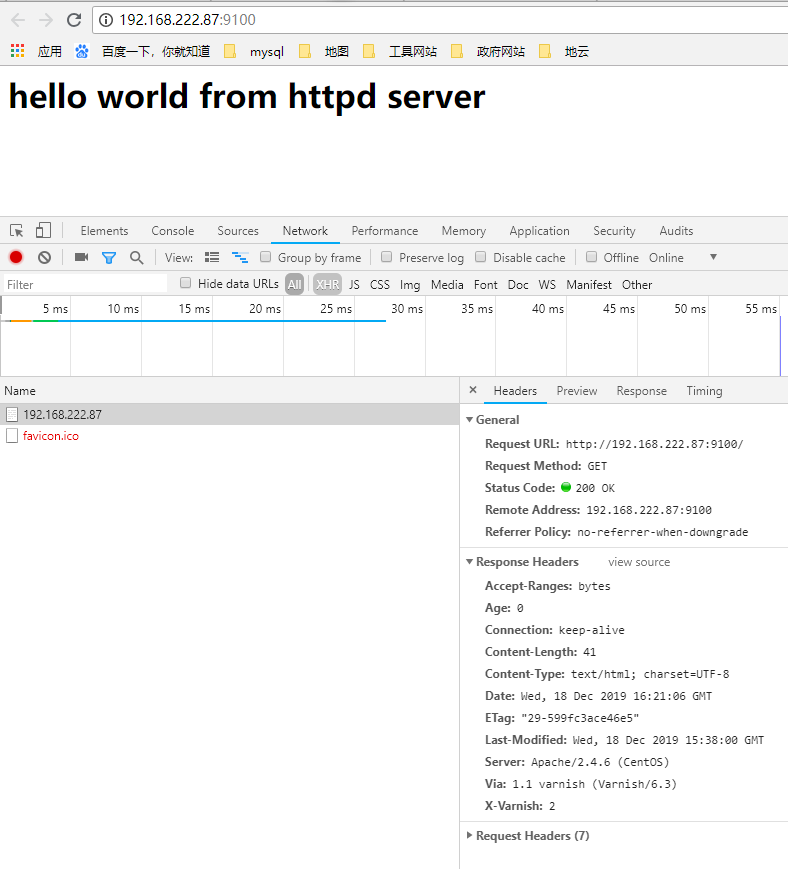Click the site info icon in address bar
The height and width of the screenshot is (869, 788).
coord(106,20)
